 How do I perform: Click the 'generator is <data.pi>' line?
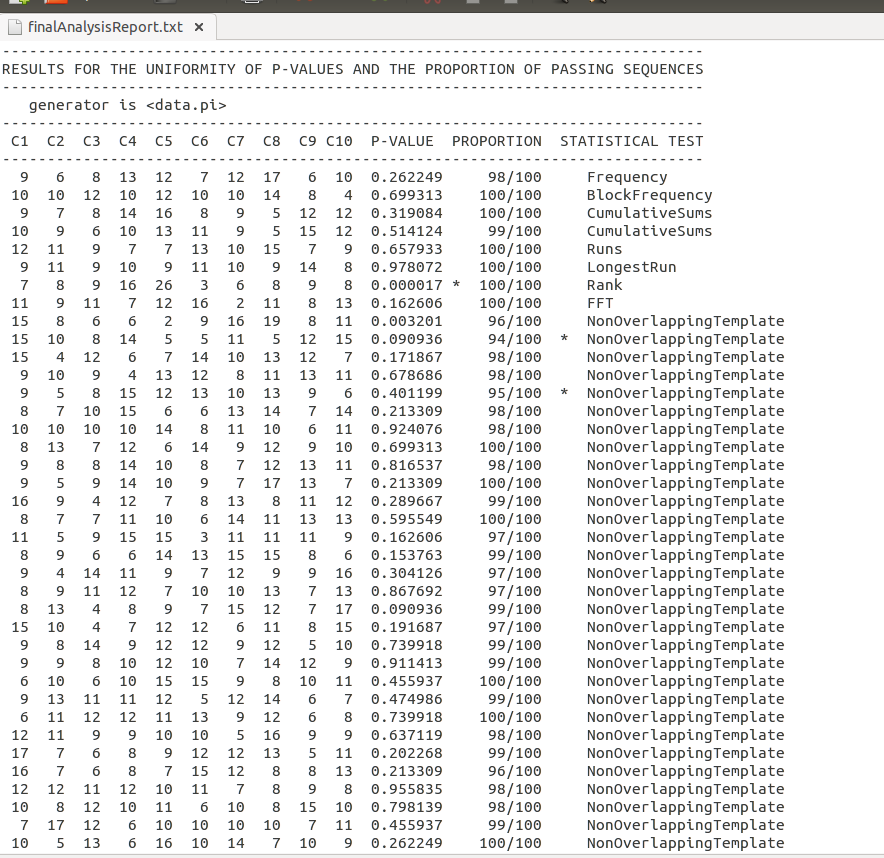127,105
